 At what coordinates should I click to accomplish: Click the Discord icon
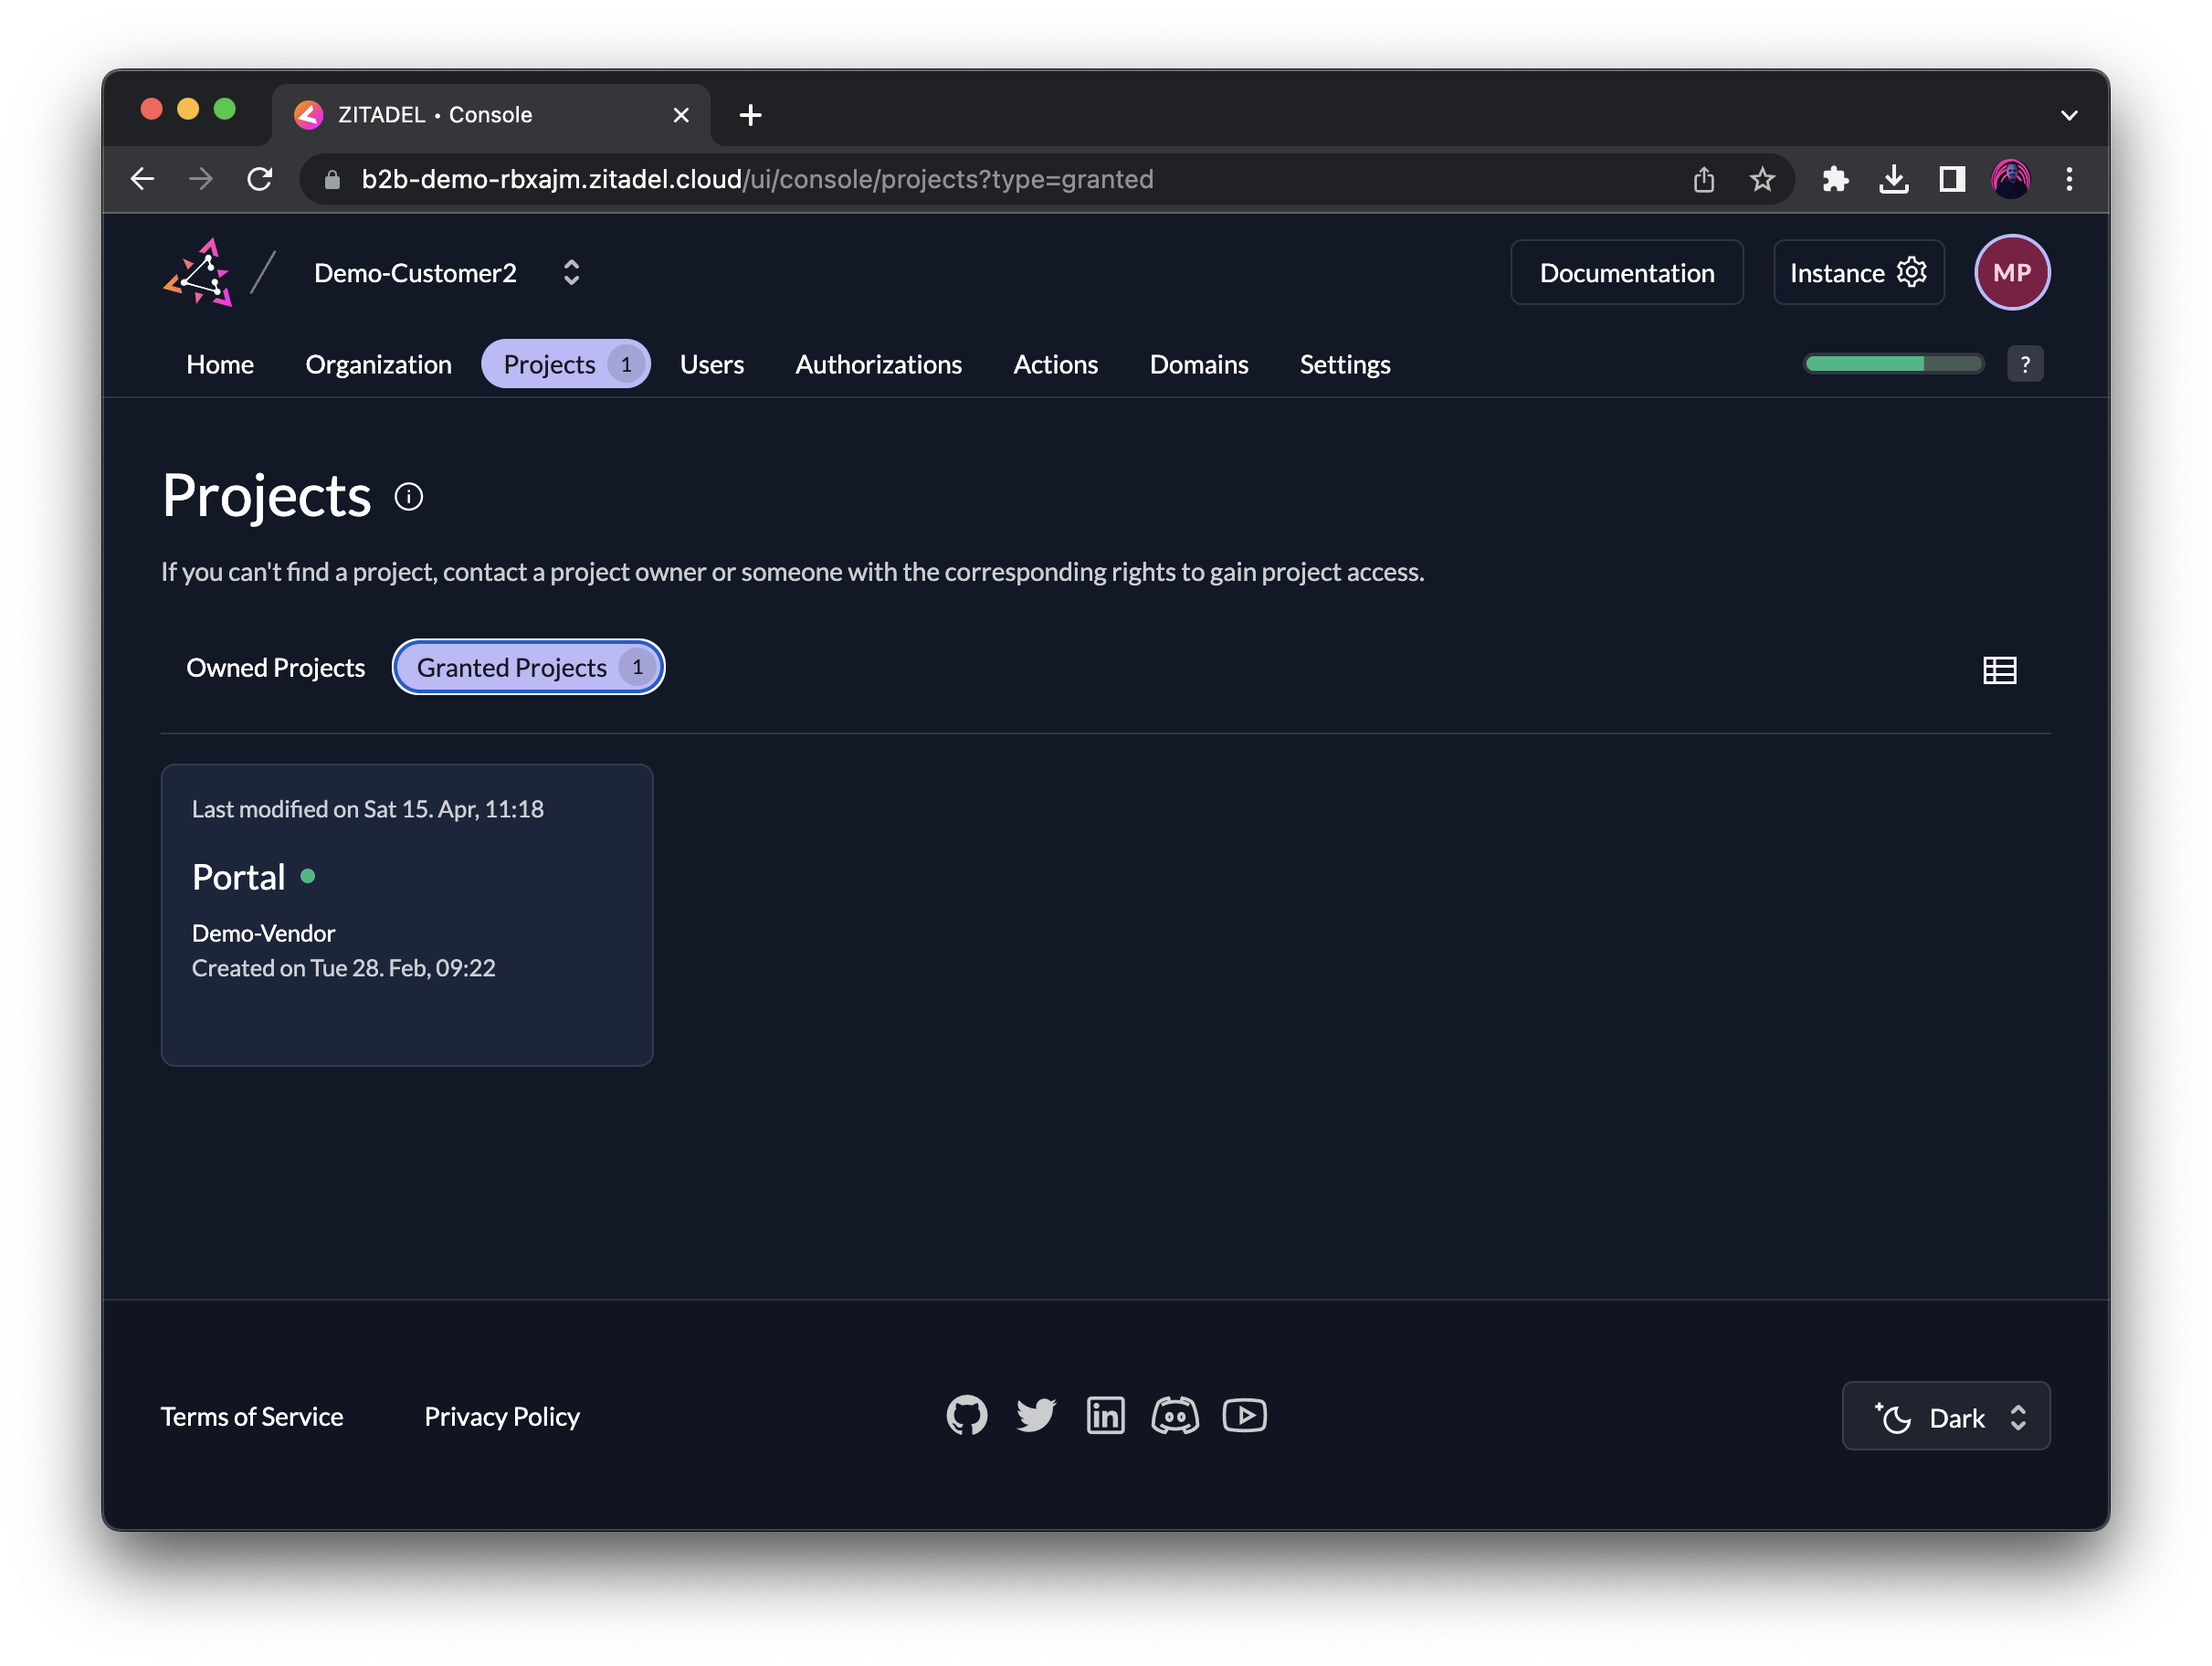(x=1174, y=1415)
